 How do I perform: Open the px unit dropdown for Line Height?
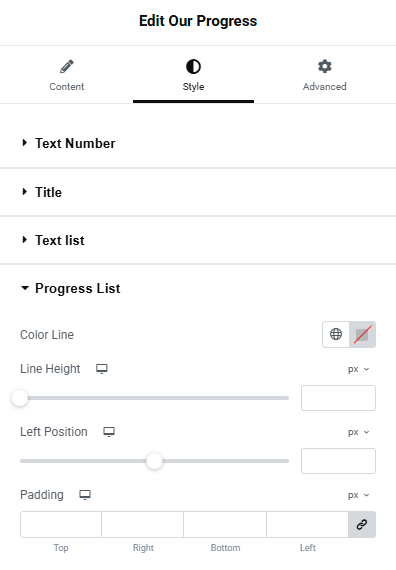coord(359,369)
